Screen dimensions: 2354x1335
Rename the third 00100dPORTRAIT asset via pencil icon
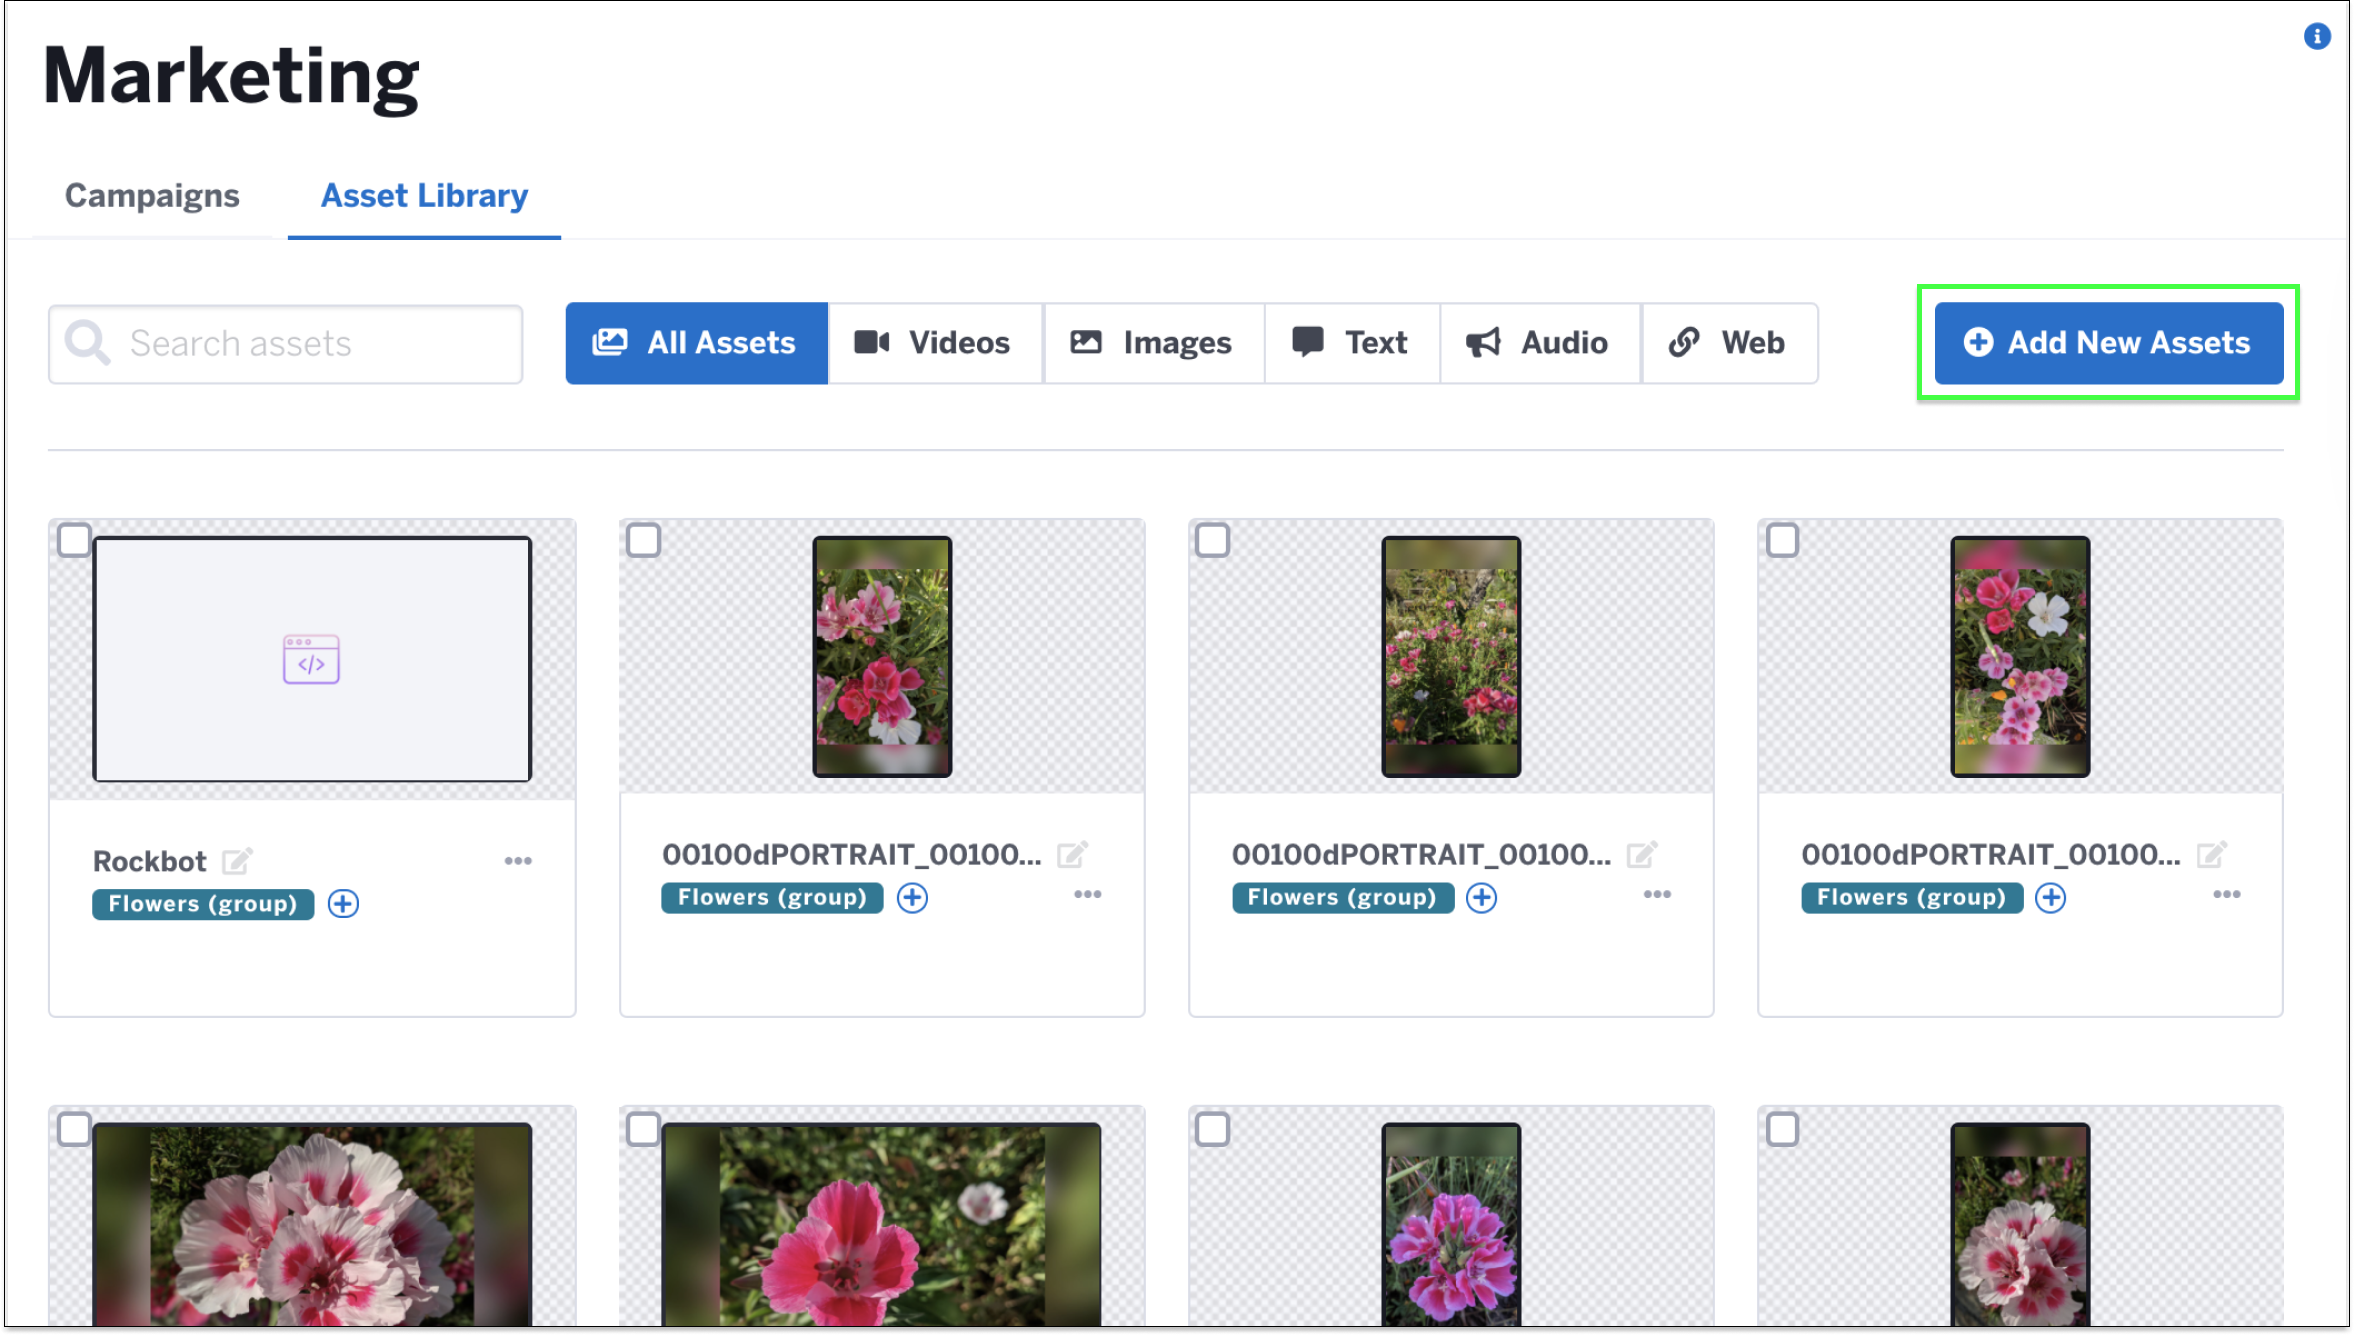[2211, 855]
